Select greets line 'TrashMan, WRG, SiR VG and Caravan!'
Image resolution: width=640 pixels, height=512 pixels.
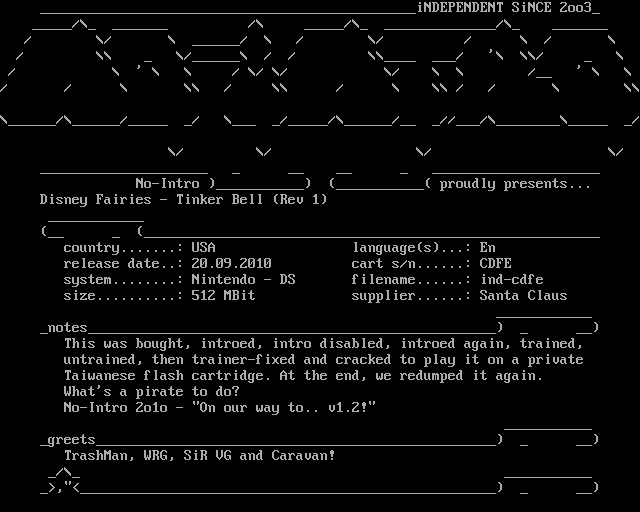[200, 456]
